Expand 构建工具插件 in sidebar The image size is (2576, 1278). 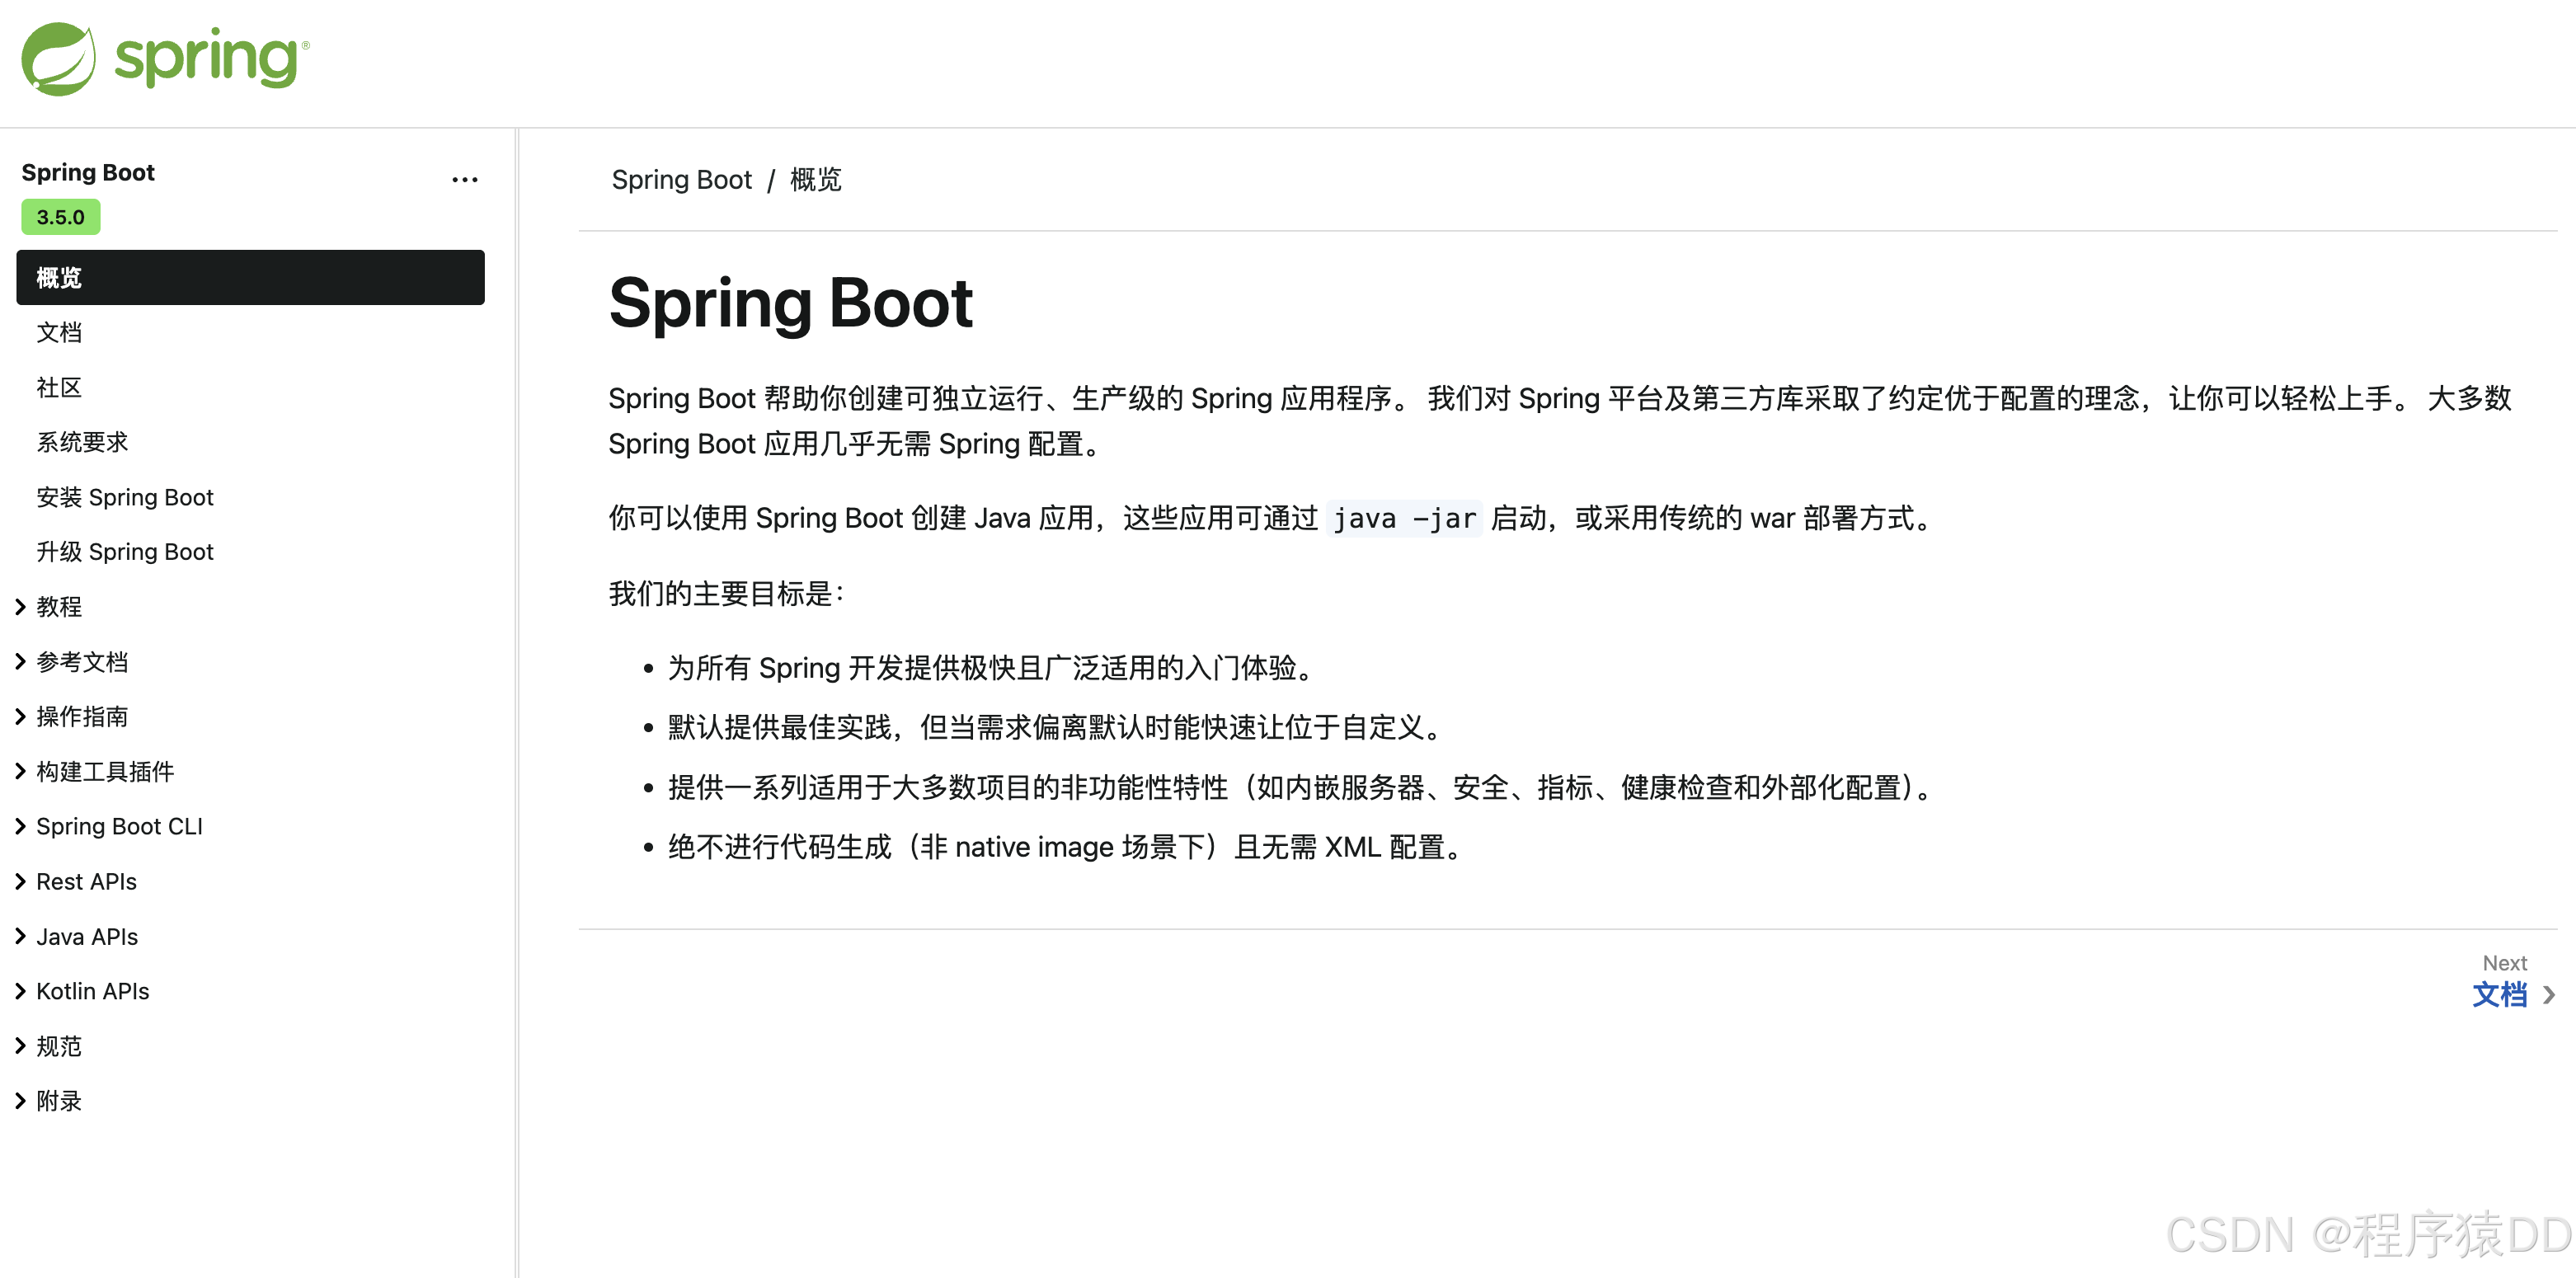coord(20,771)
